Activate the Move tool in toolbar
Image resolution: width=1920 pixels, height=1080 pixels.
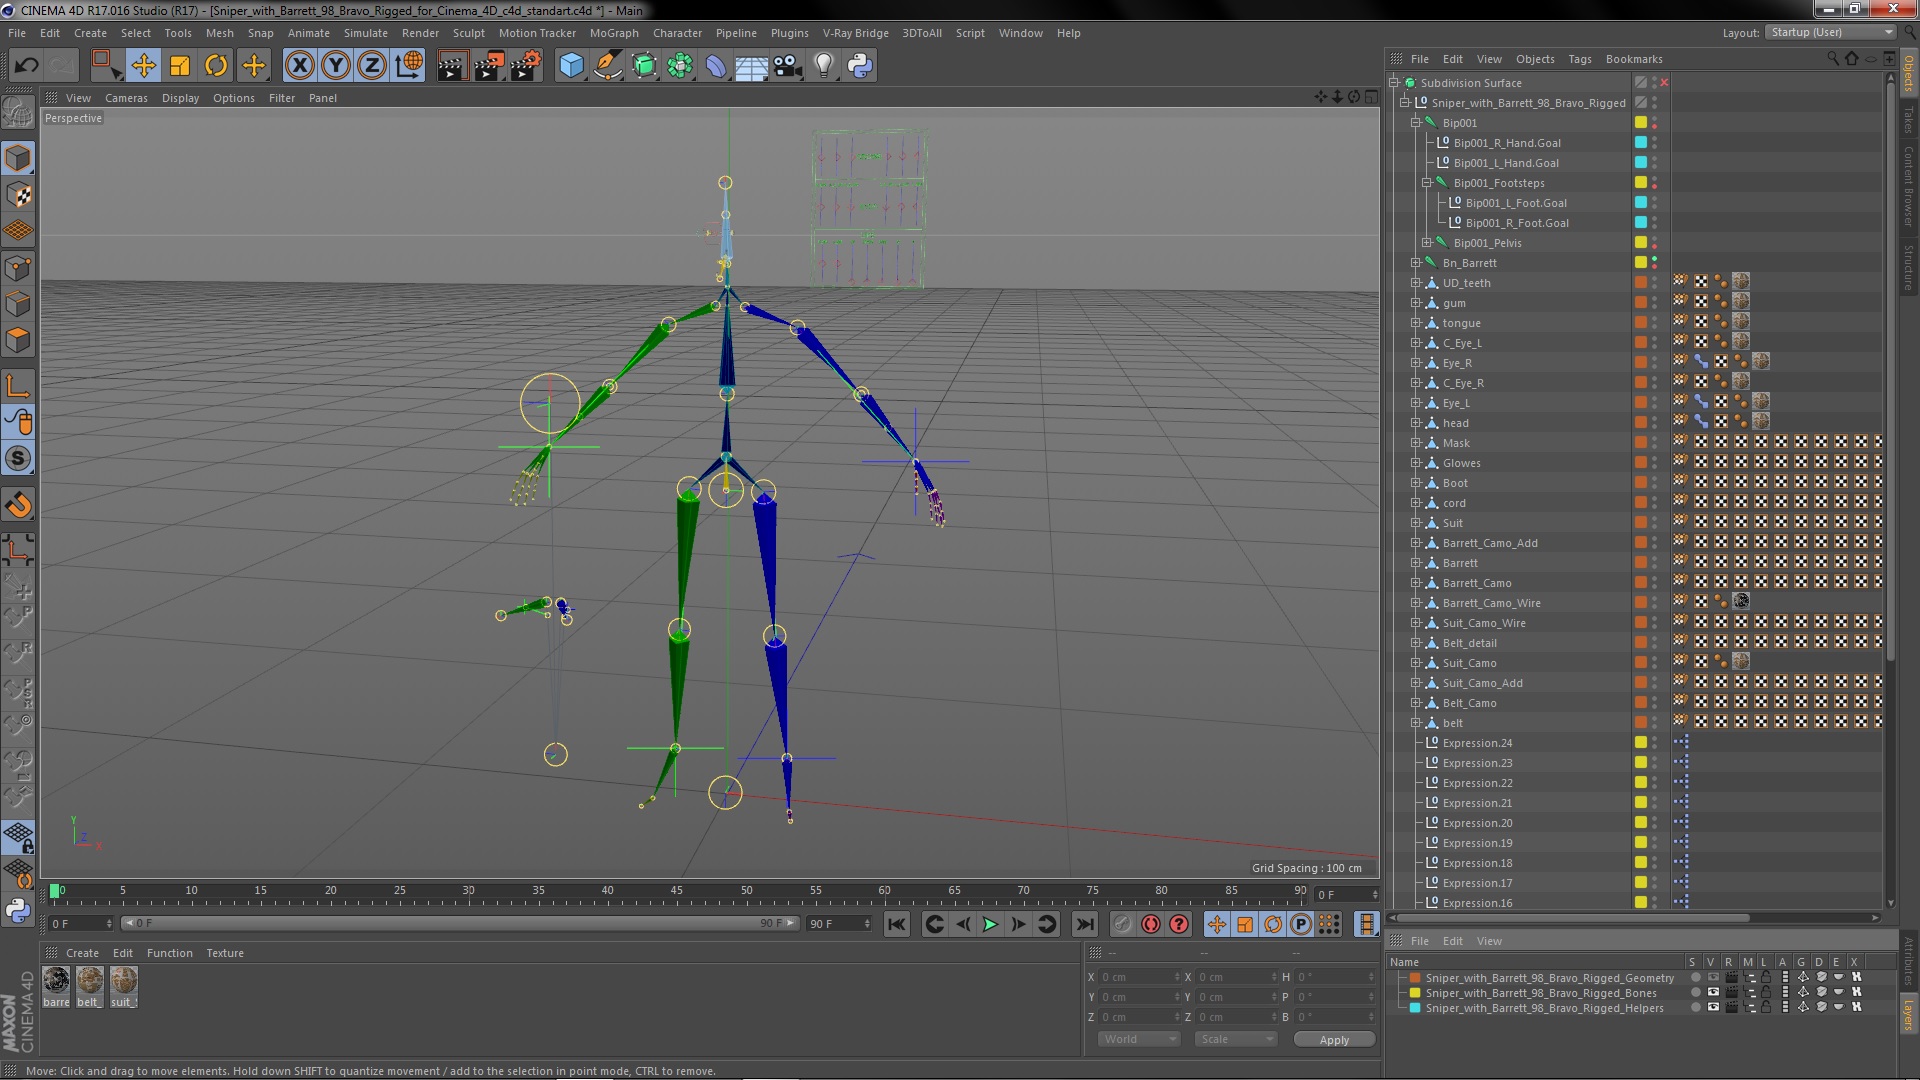pyautogui.click(x=143, y=66)
